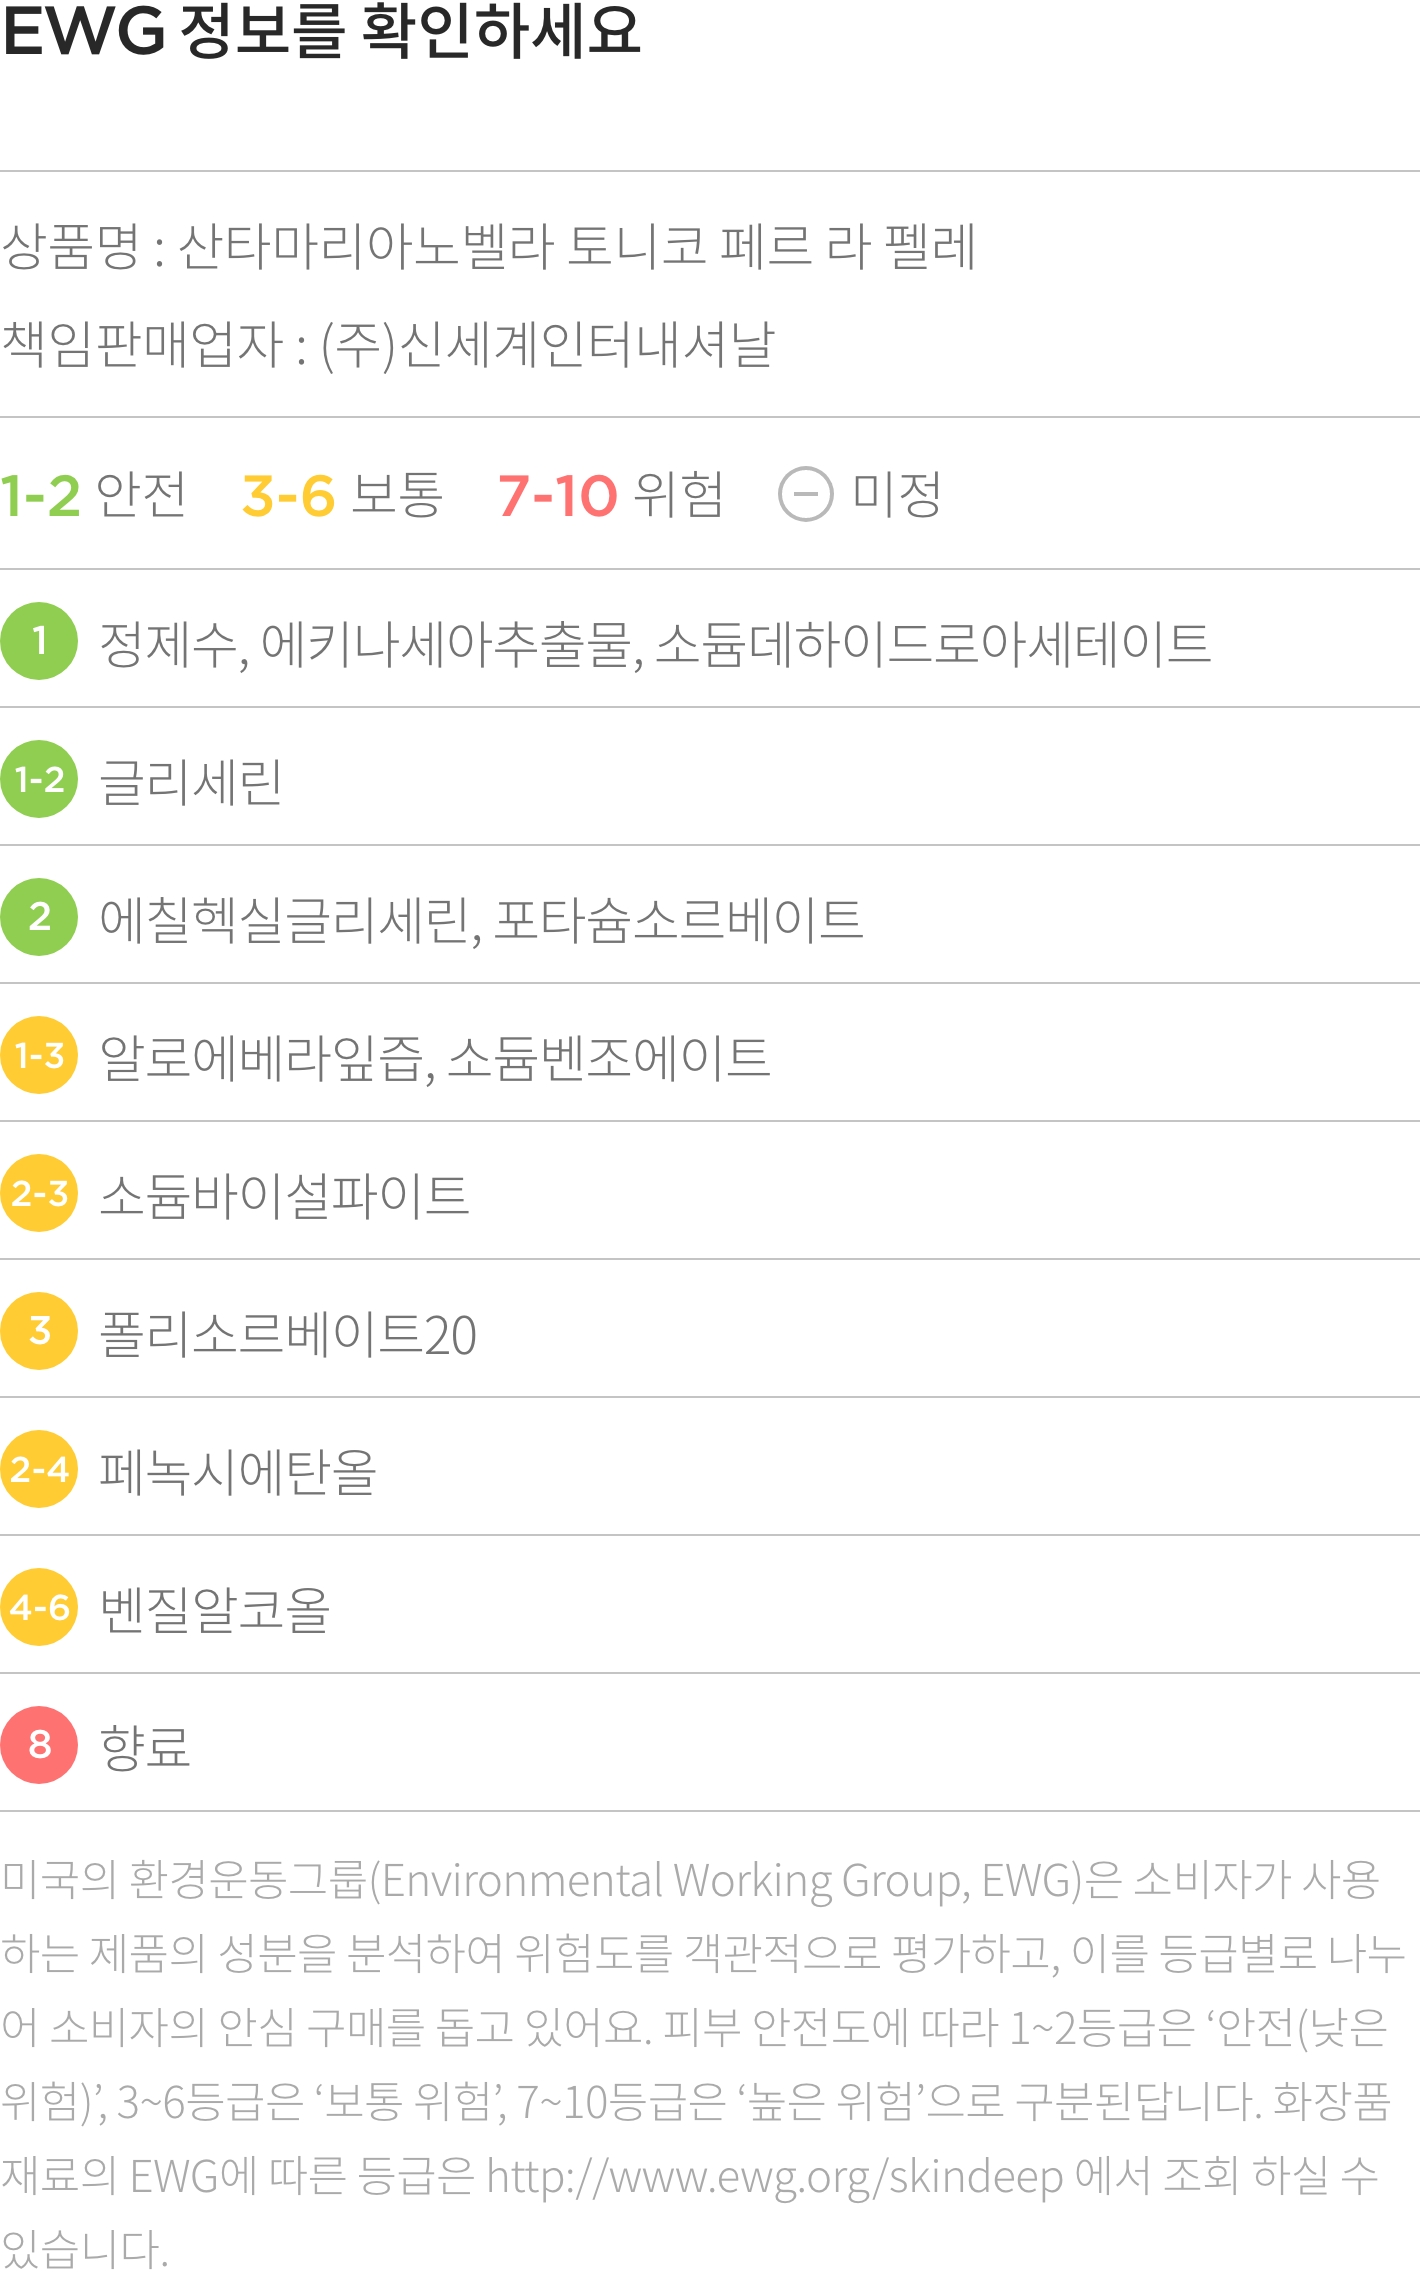Click the EWG 정보를 확인하세요 heading
This screenshot has height=2280, width=1420.
[321, 30]
